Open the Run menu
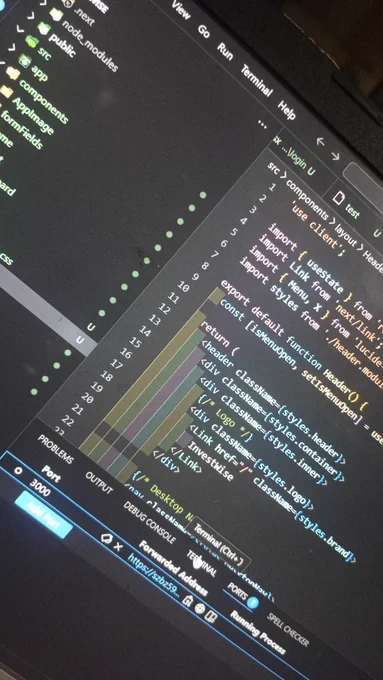 [225, 51]
